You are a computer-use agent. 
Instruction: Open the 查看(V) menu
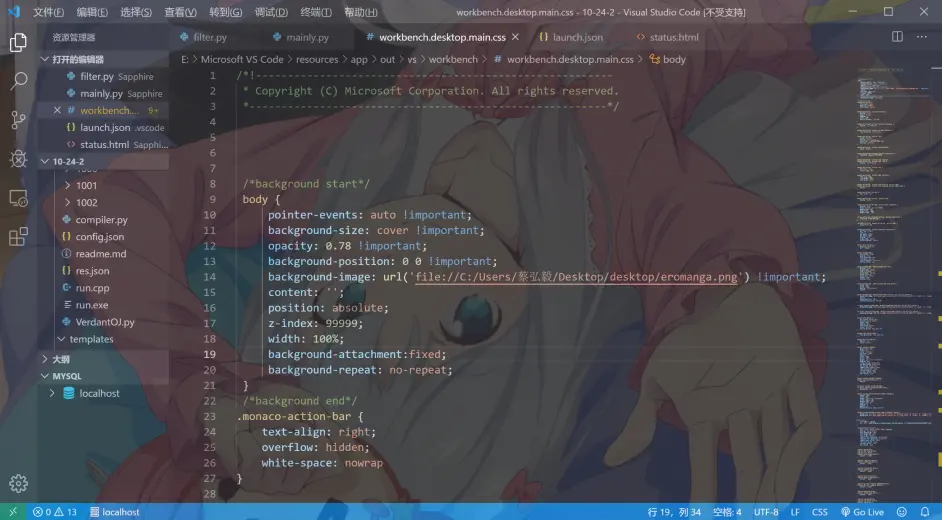click(x=180, y=12)
